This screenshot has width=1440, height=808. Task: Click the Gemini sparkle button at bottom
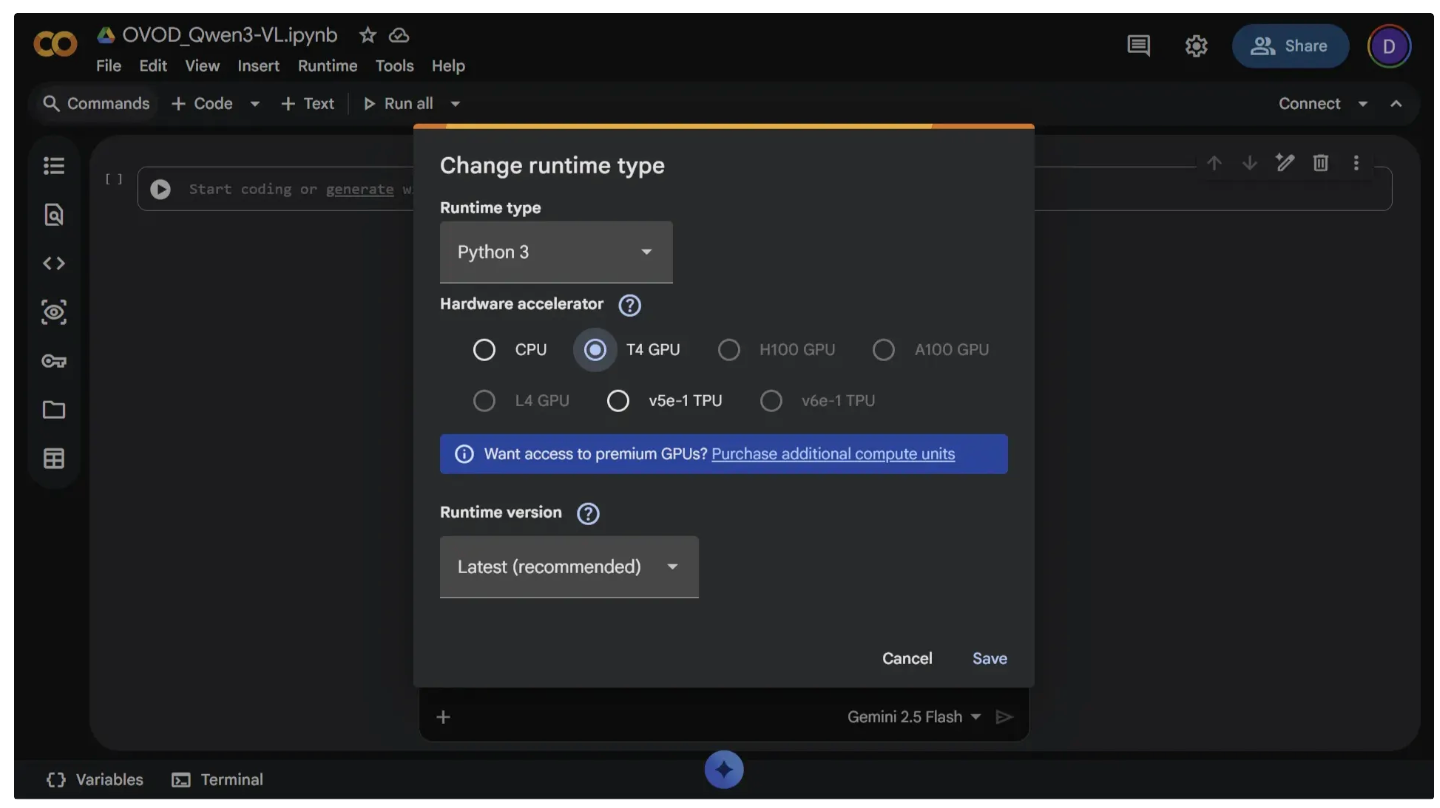[x=724, y=770]
